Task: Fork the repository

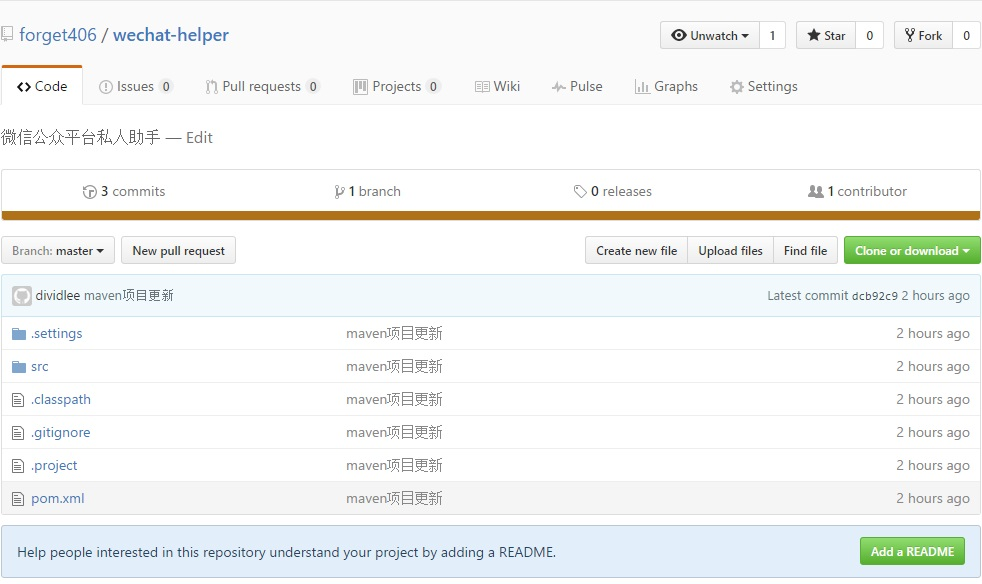Action: pos(923,35)
